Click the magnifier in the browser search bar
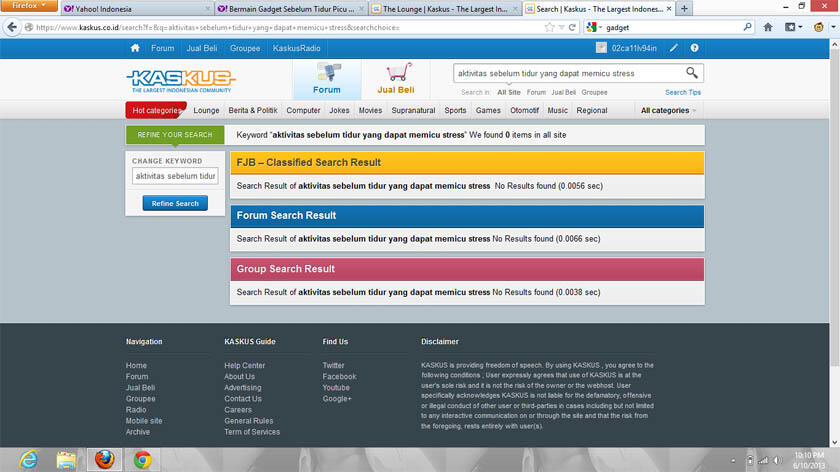Image resolution: width=840 pixels, height=472 pixels. pos(747,27)
